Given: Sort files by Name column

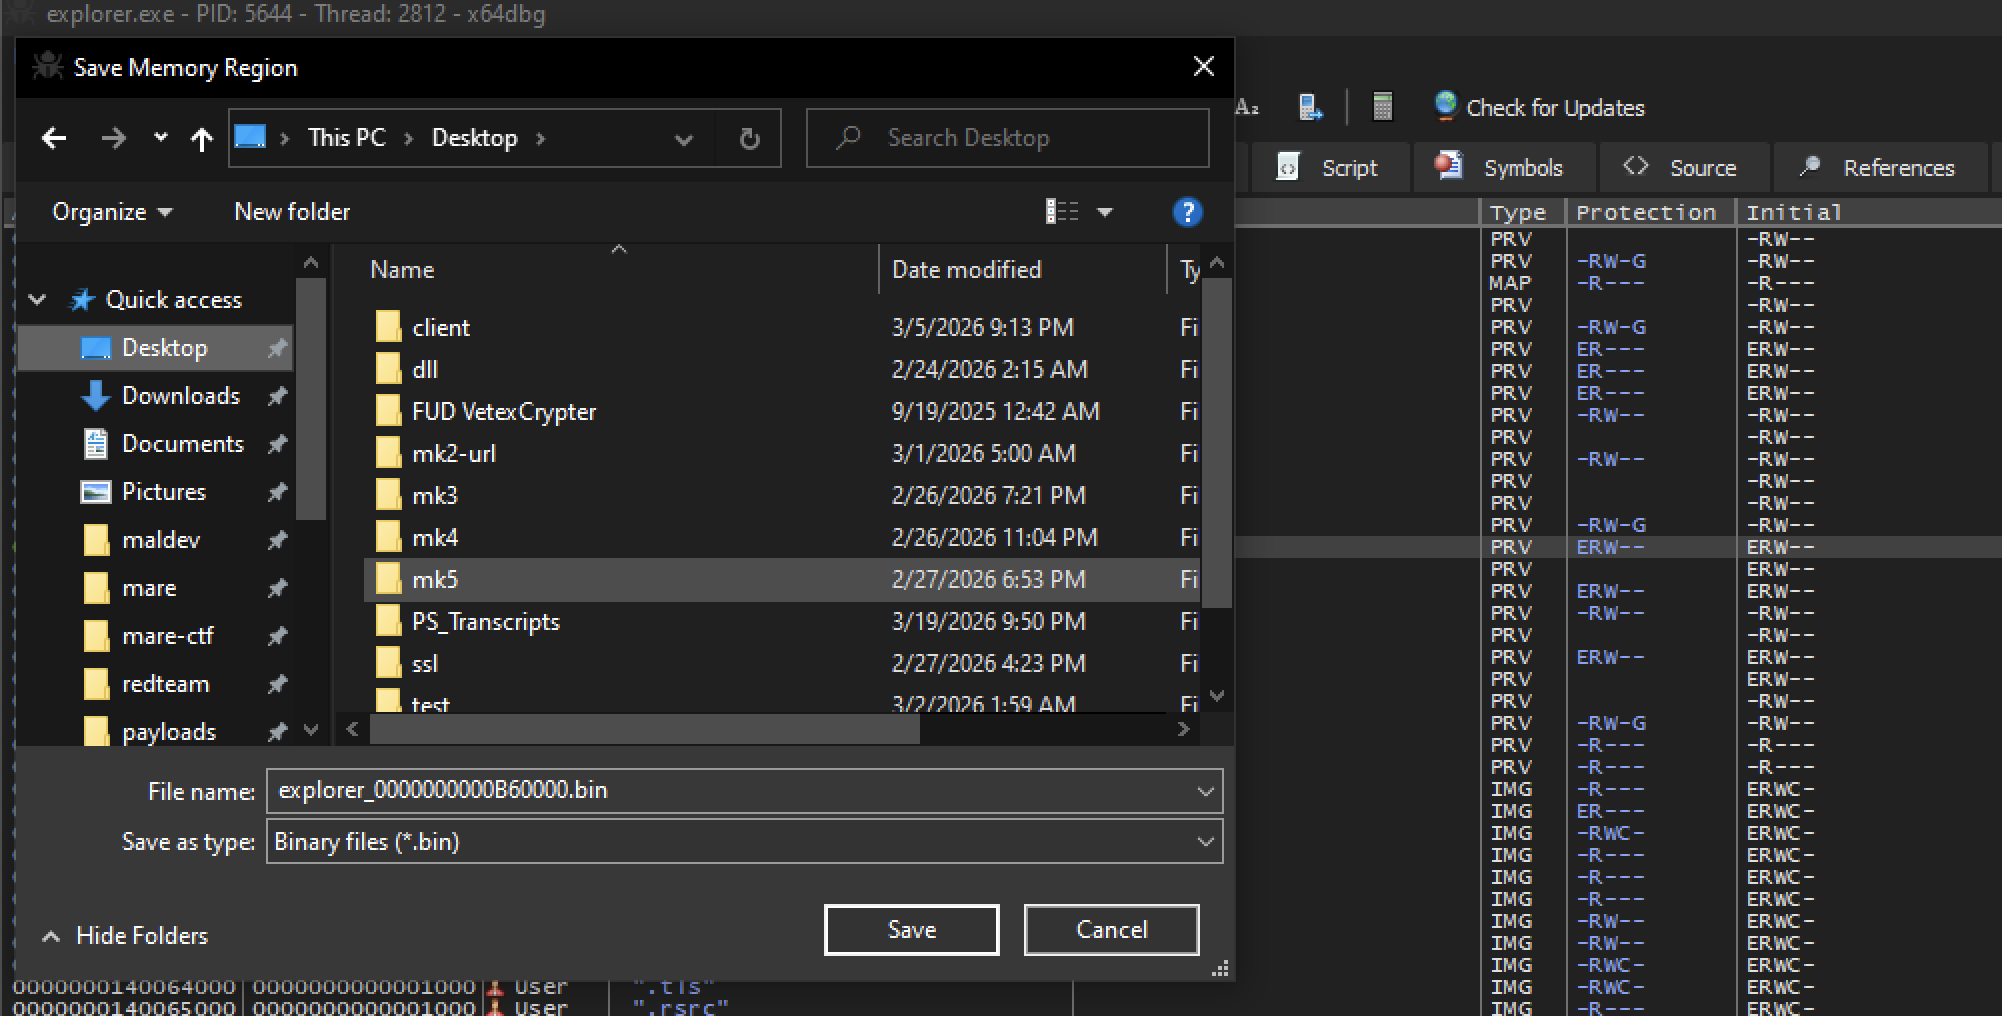Looking at the screenshot, I should coord(402,270).
